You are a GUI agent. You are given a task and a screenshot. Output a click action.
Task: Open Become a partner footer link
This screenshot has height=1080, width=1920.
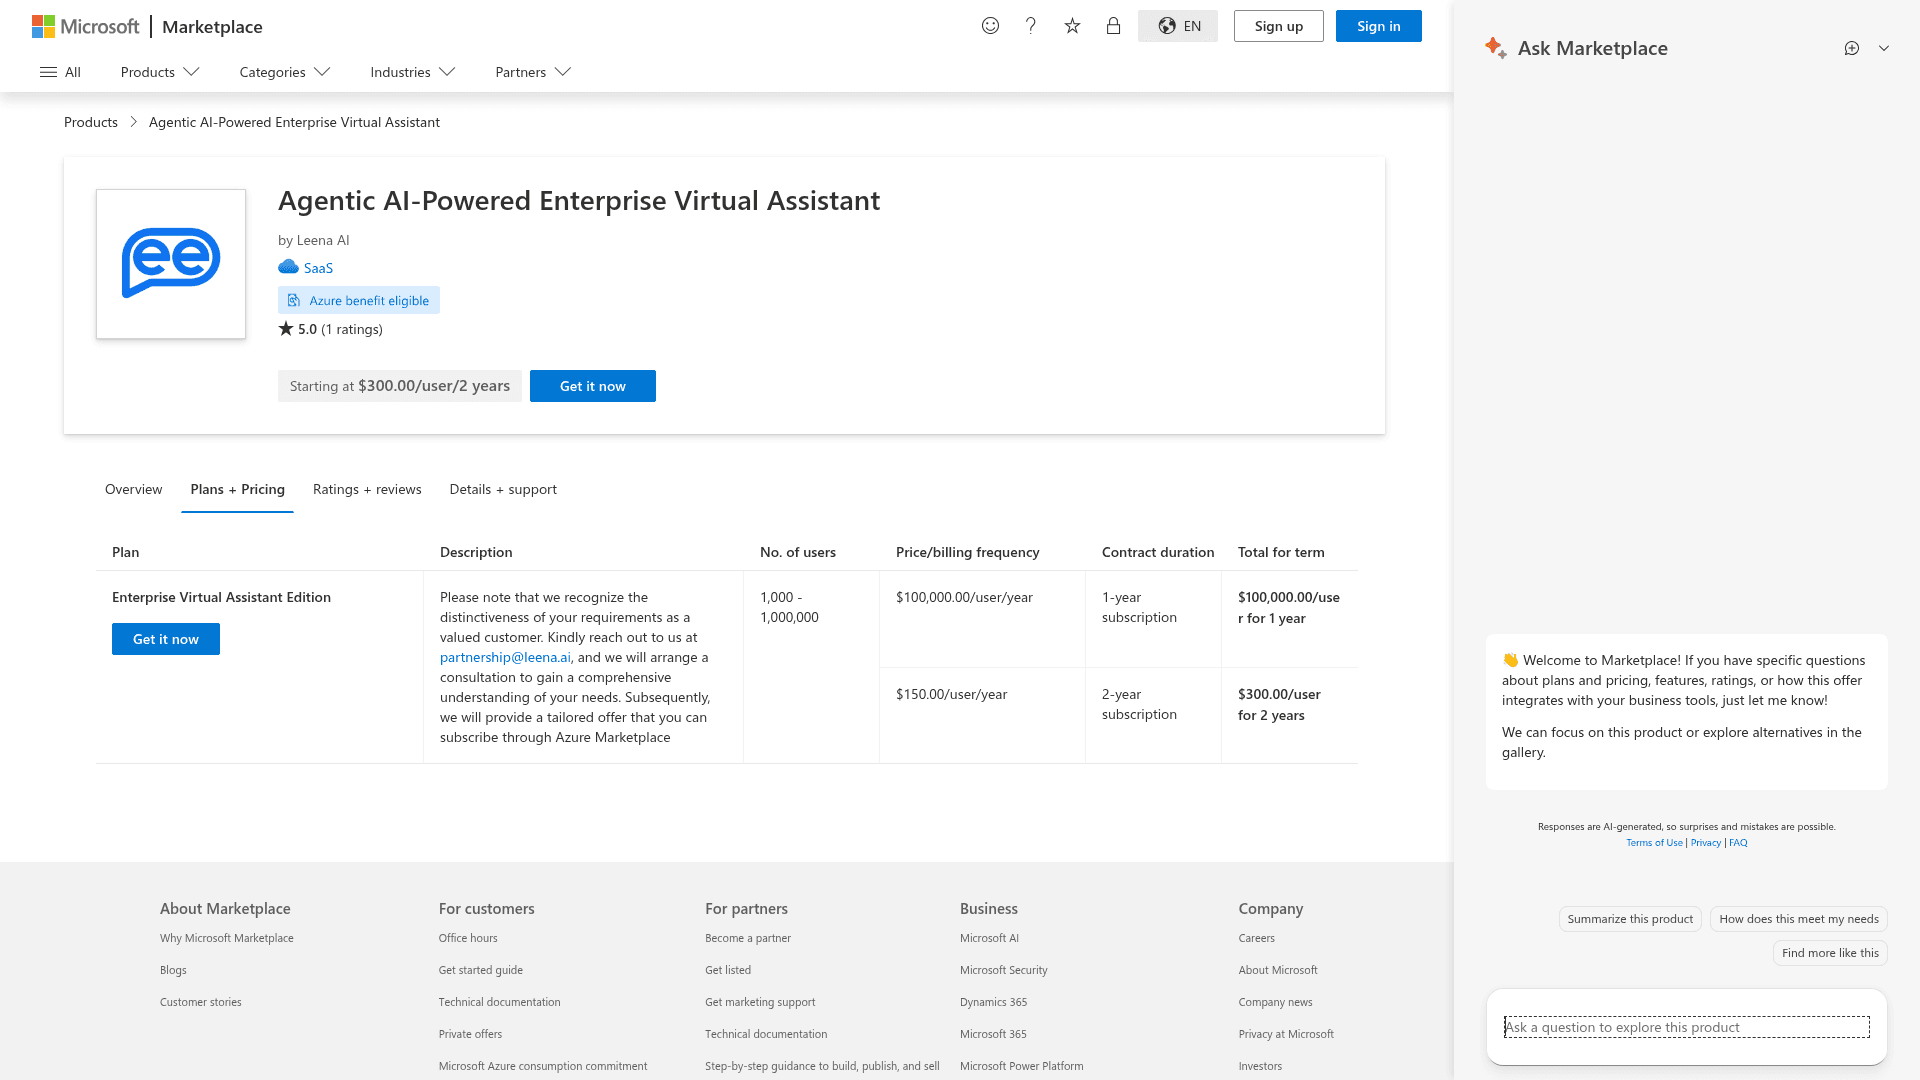748,938
